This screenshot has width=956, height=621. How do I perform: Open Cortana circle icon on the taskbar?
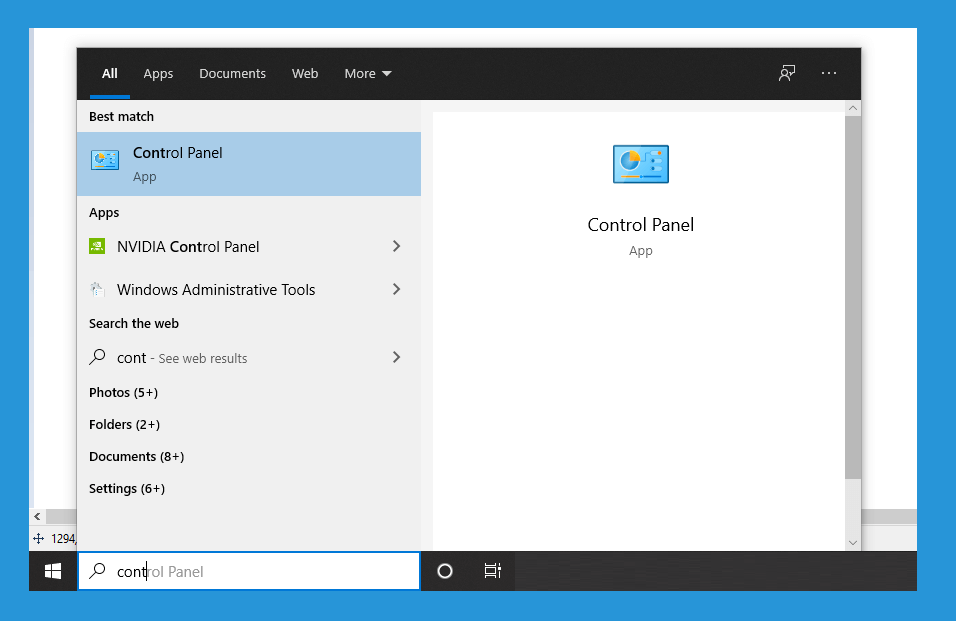point(445,571)
